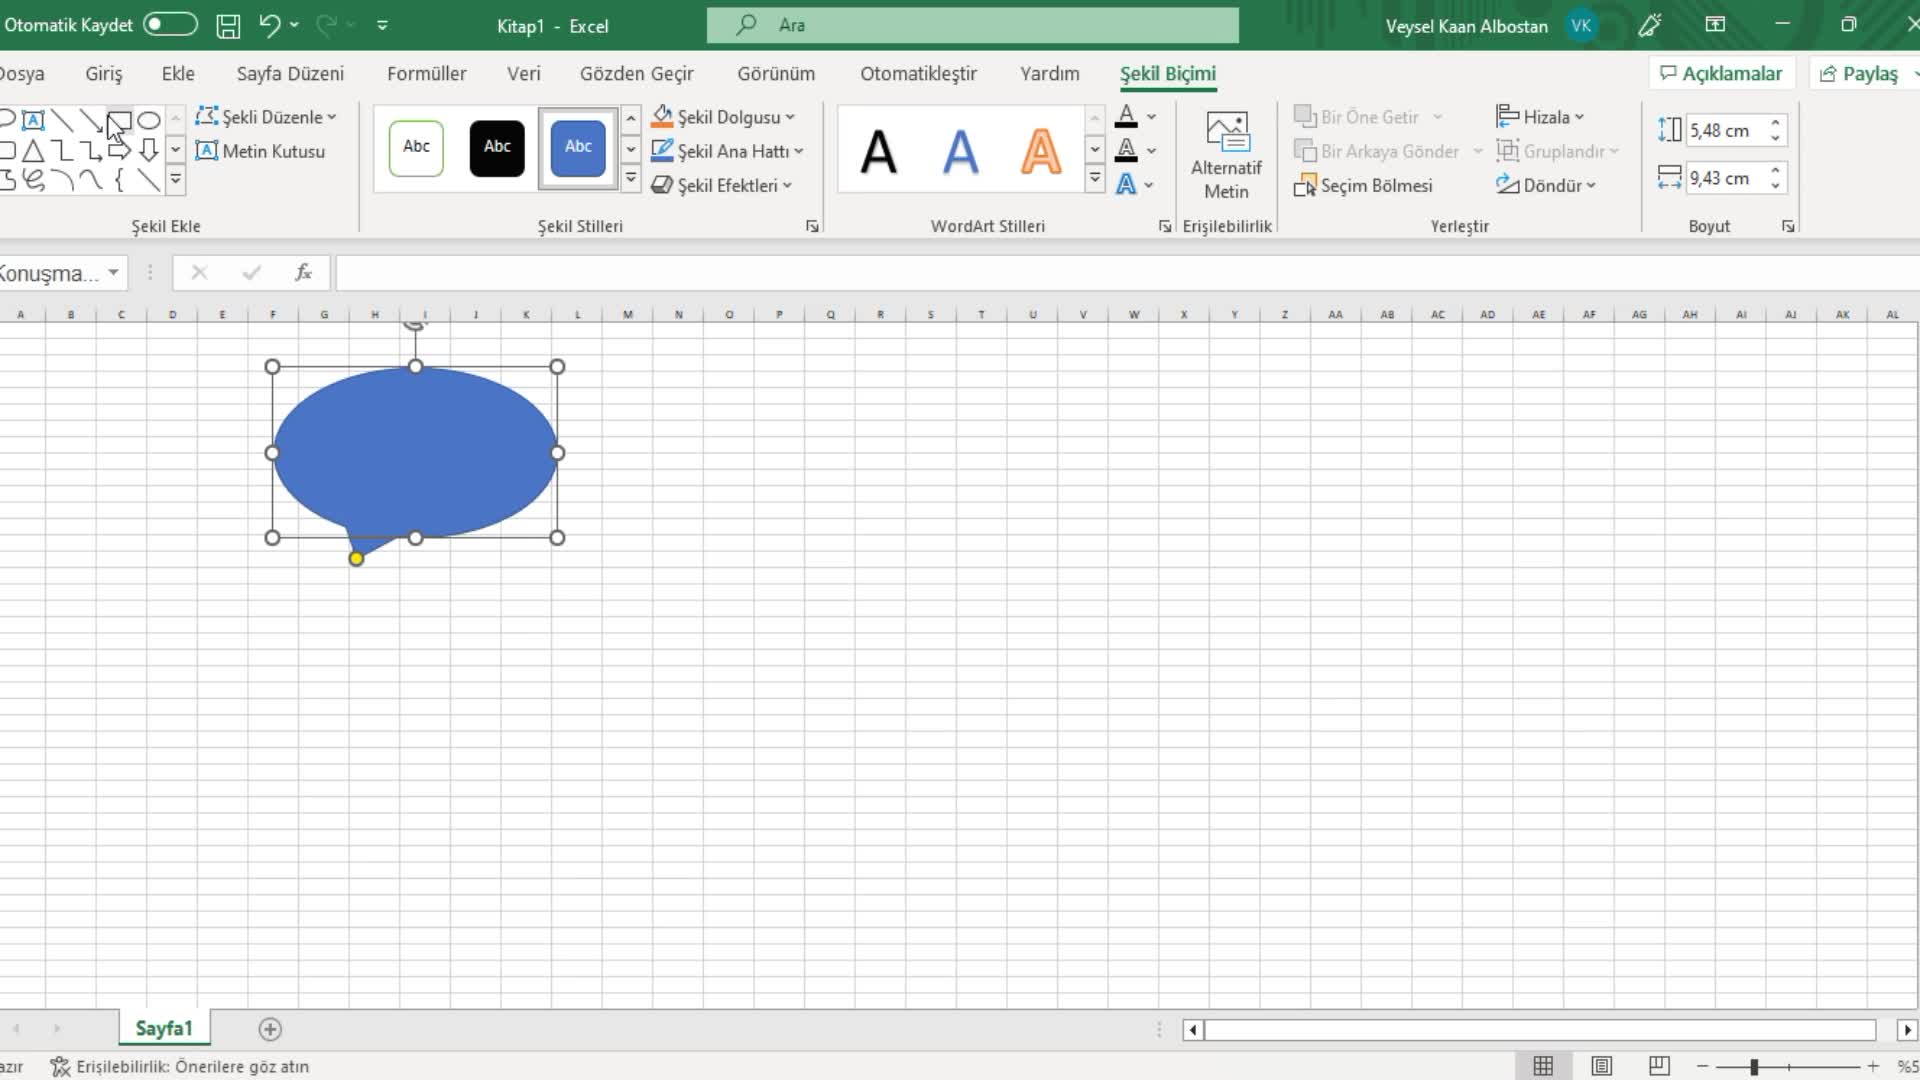
Task: Expand the shapes gallery more button
Action: (175, 180)
